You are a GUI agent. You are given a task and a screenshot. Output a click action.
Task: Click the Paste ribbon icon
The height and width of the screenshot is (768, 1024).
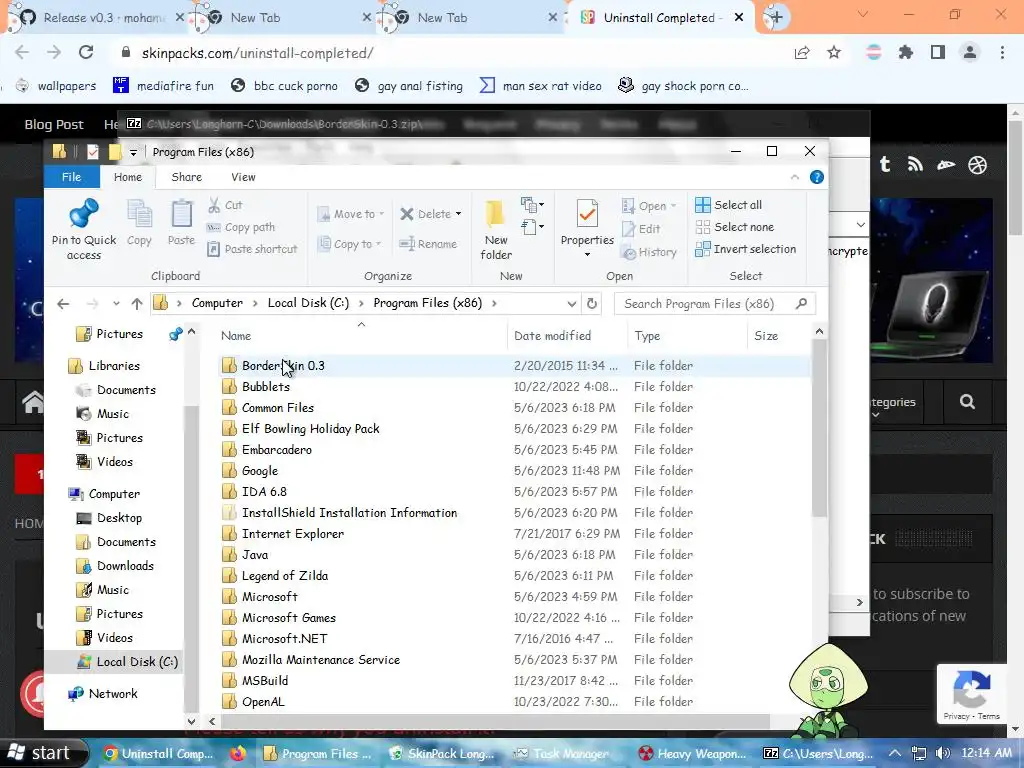click(x=182, y=223)
